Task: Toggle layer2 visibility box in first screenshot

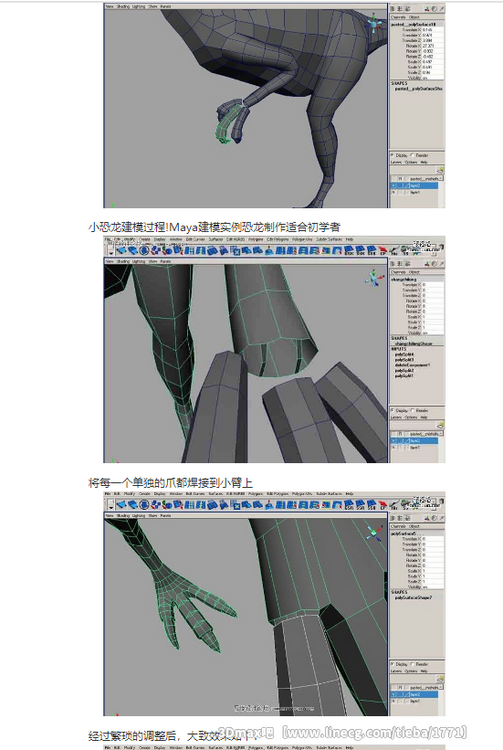Action: click(394, 185)
